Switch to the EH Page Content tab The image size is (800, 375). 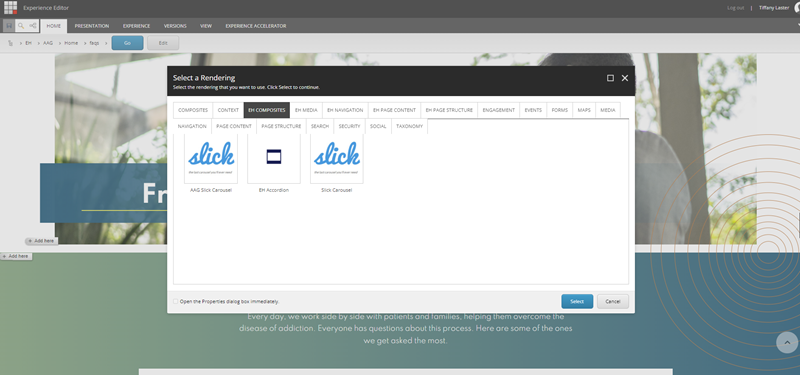[x=394, y=110]
